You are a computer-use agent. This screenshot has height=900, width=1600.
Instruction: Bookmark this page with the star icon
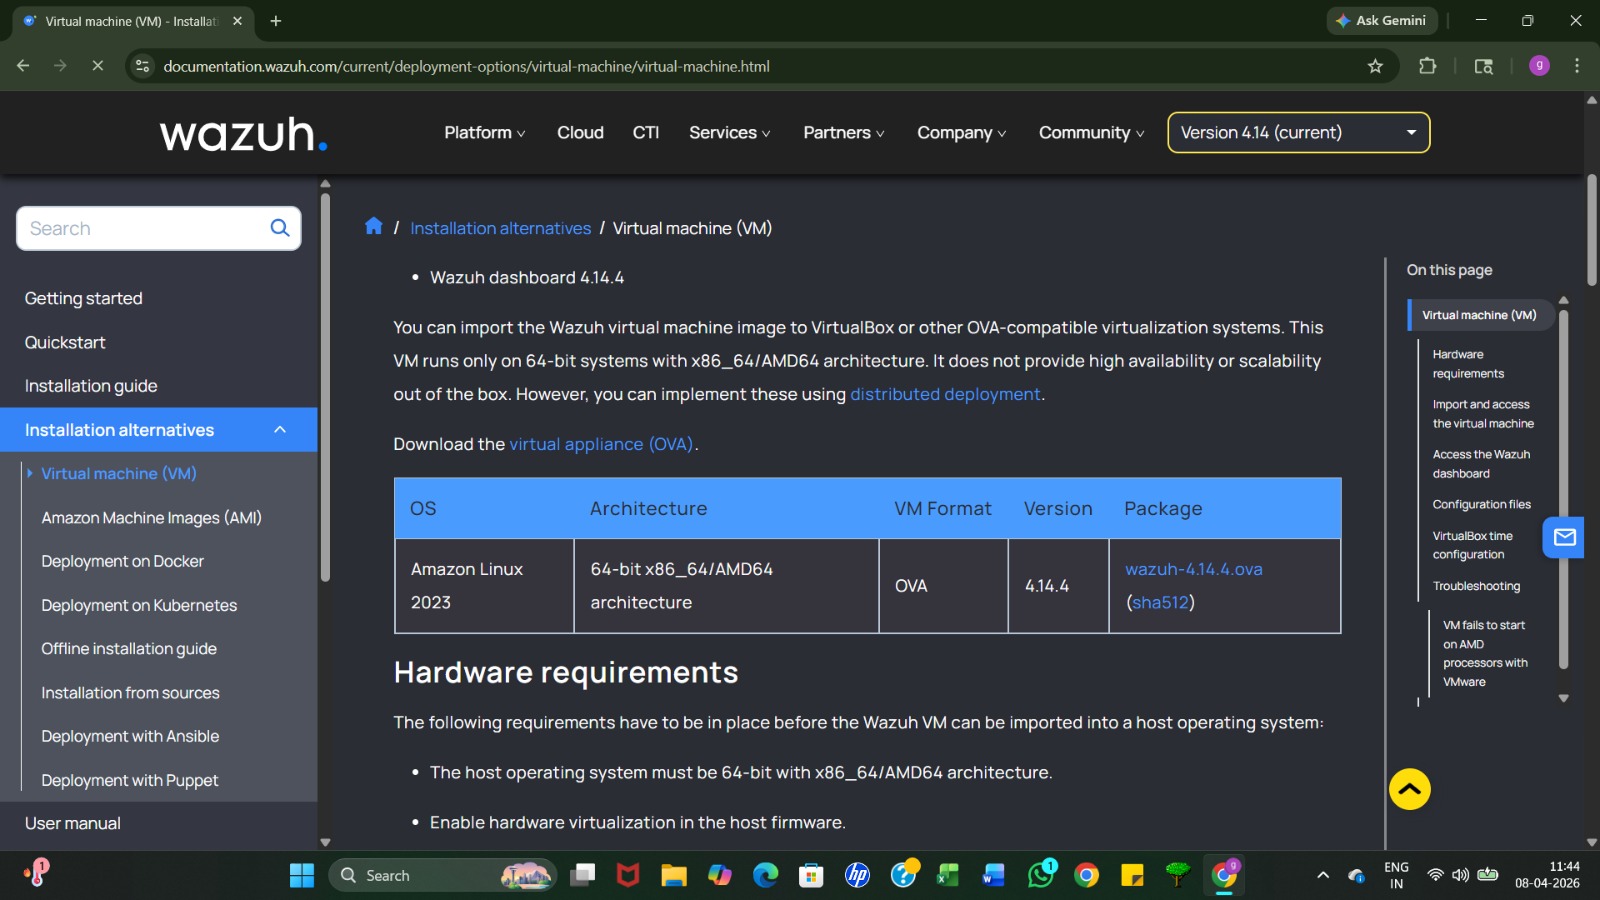pyautogui.click(x=1375, y=66)
